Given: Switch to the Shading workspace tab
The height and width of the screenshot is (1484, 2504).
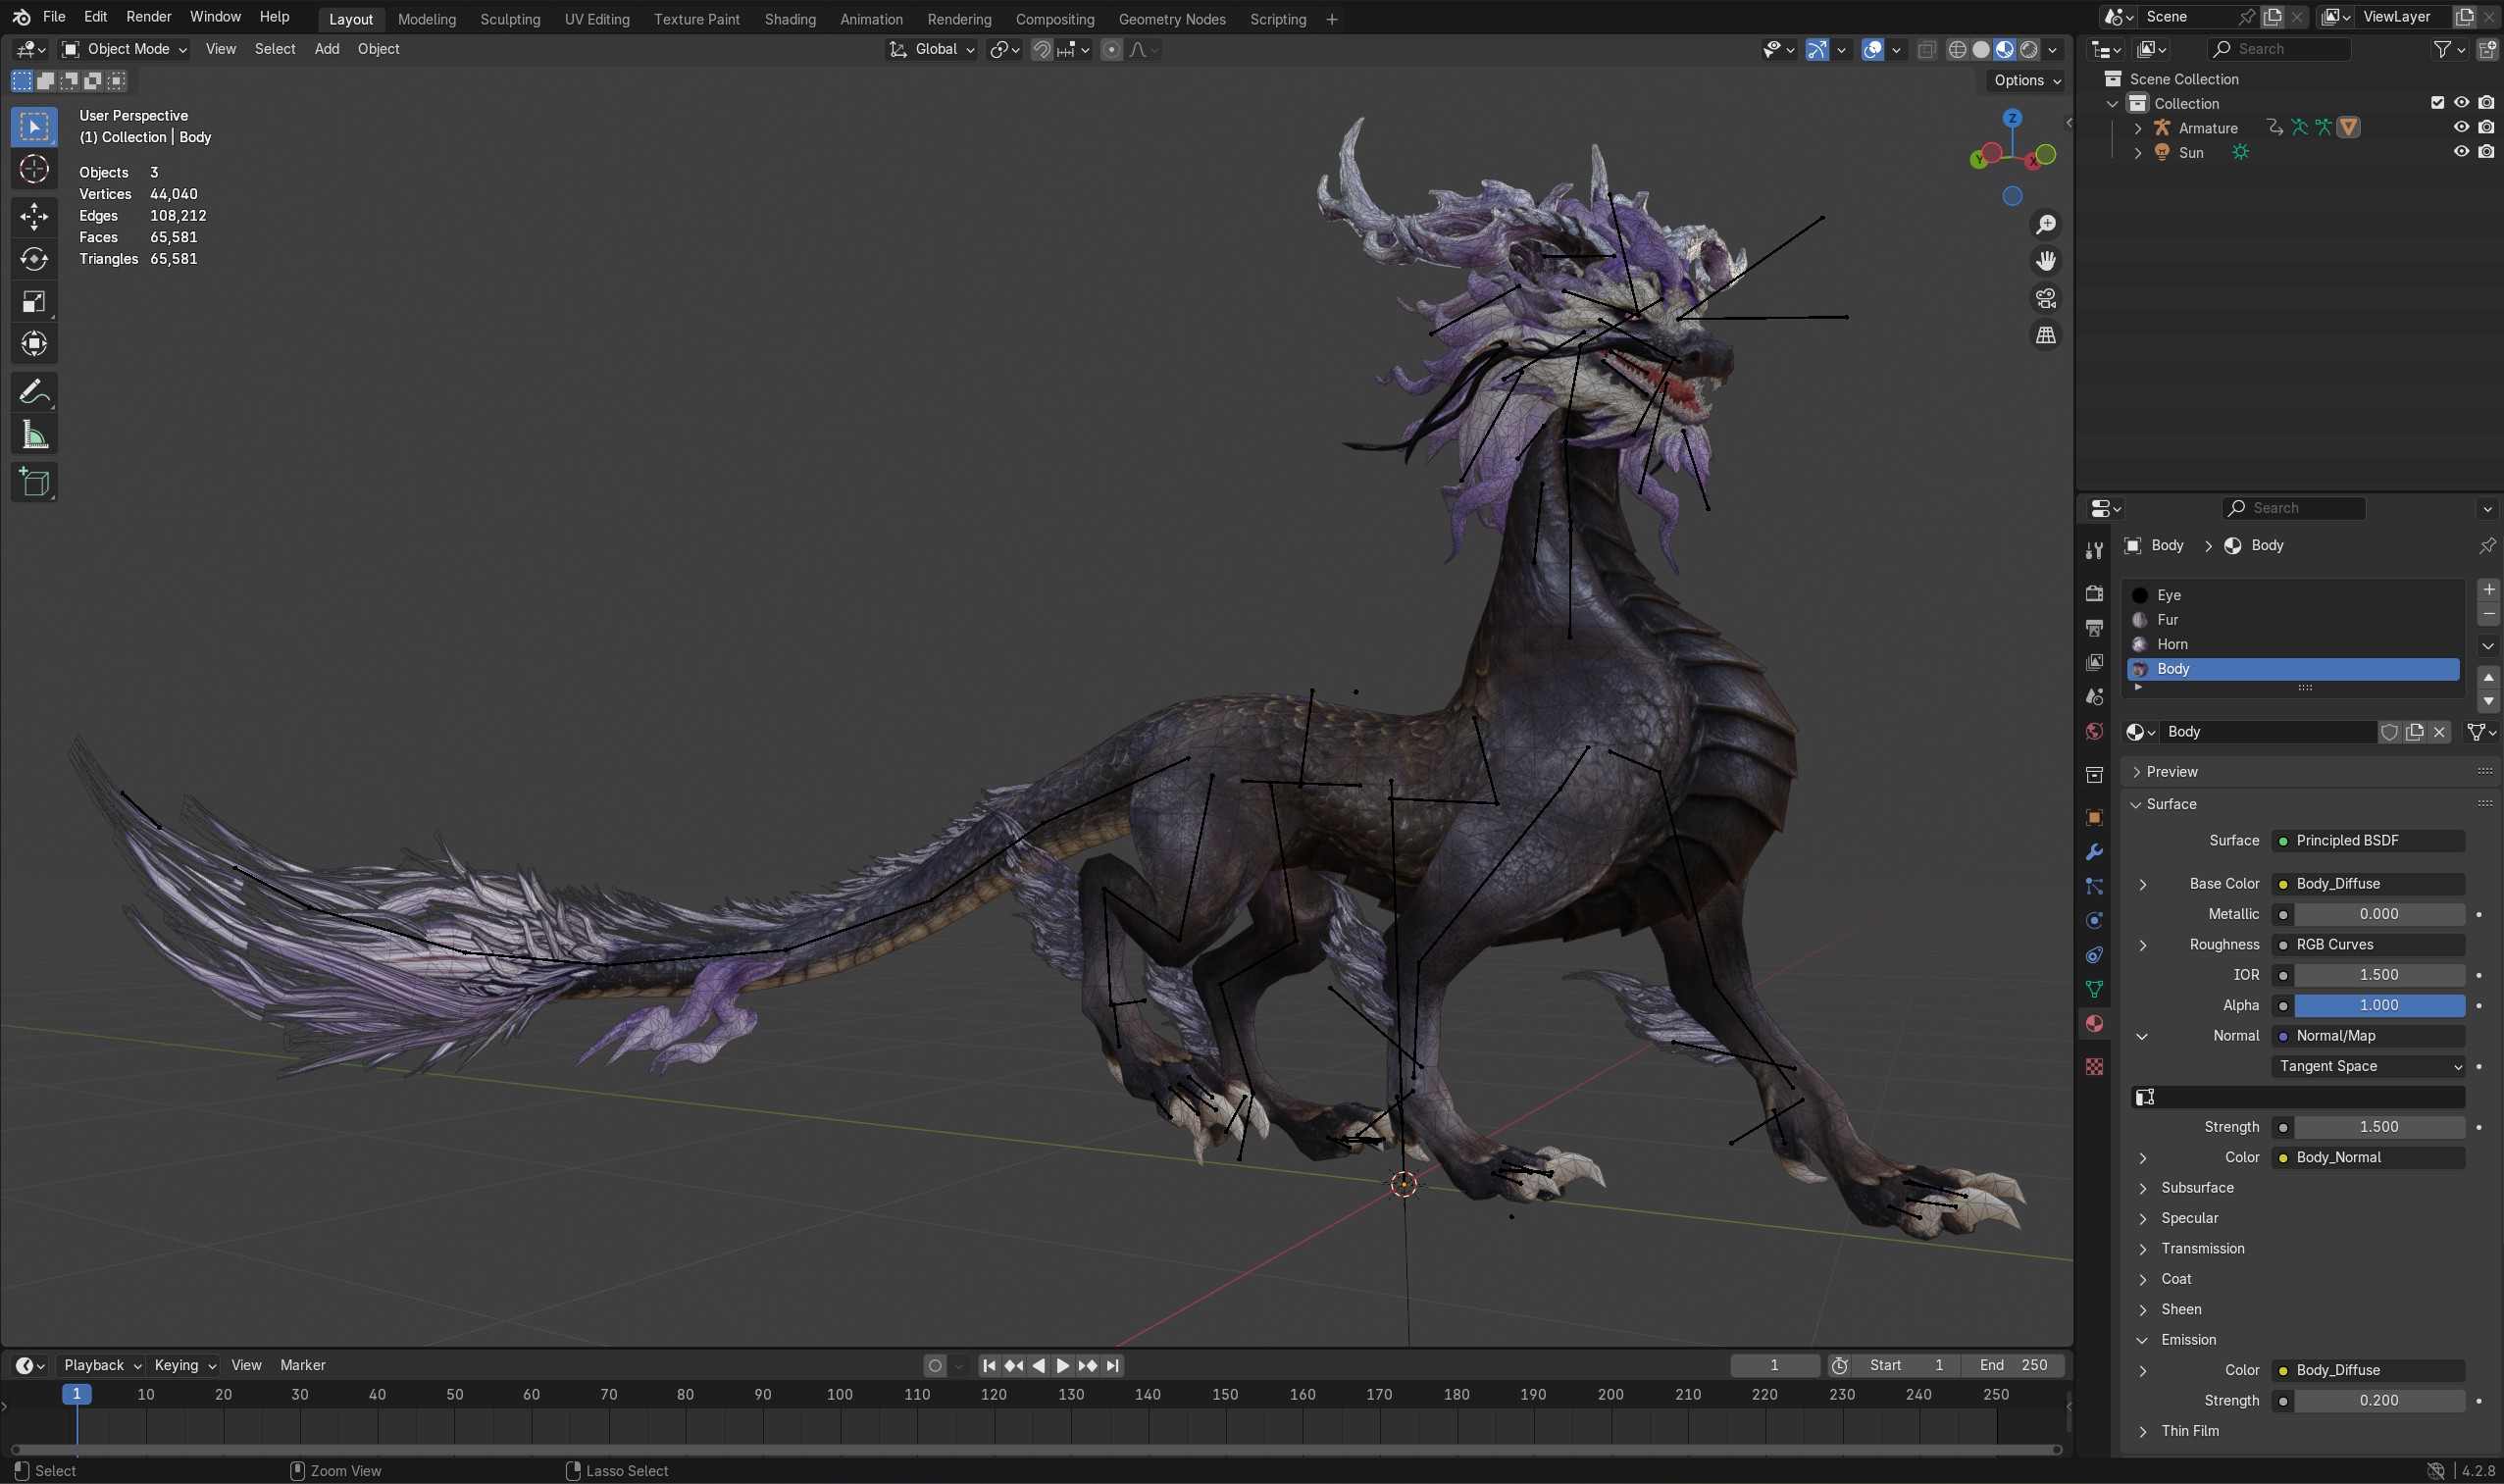Looking at the screenshot, I should 789,19.
